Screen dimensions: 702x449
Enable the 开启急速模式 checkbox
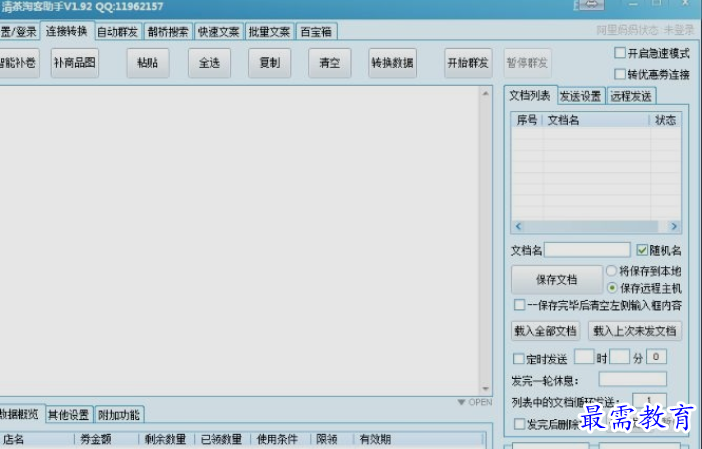(x=620, y=53)
